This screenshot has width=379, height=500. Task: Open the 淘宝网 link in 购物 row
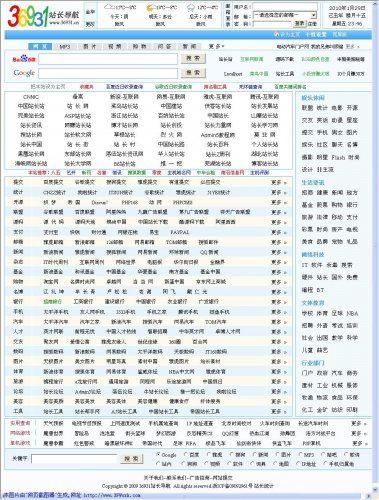pos(51,282)
